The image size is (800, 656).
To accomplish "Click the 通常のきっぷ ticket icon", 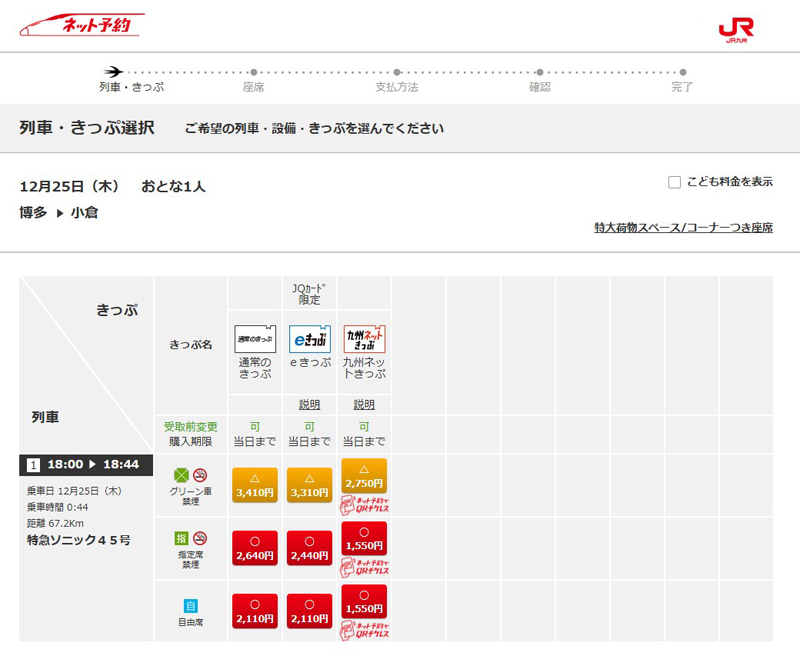I will [x=255, y=338].
